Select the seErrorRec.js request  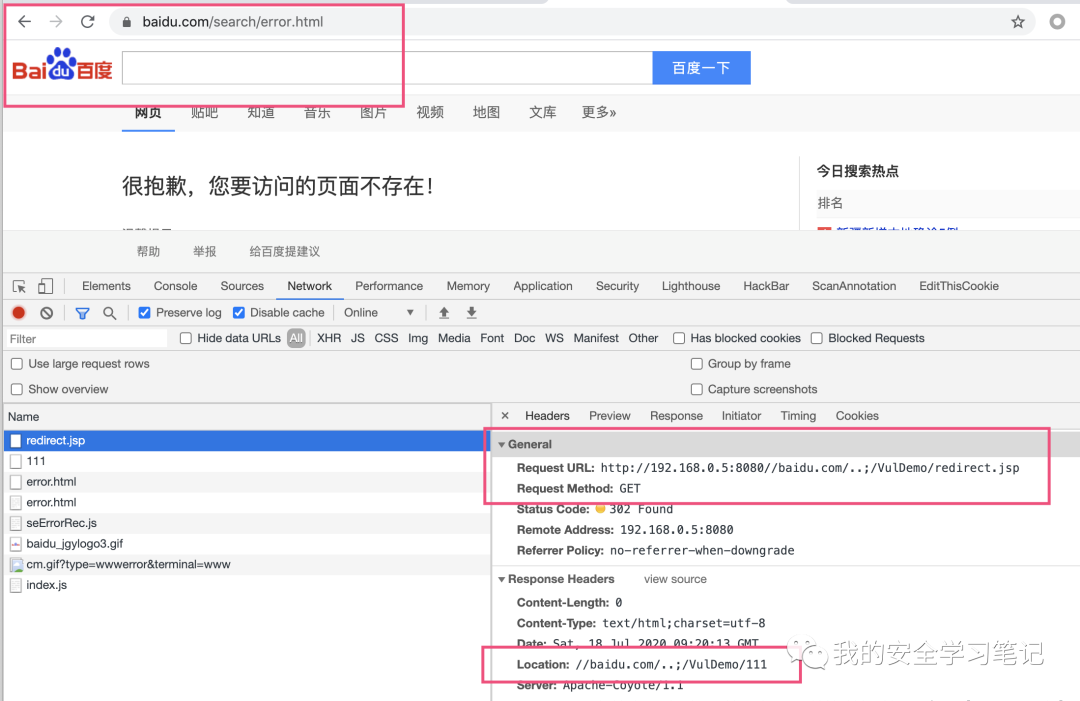coord(247,523)
